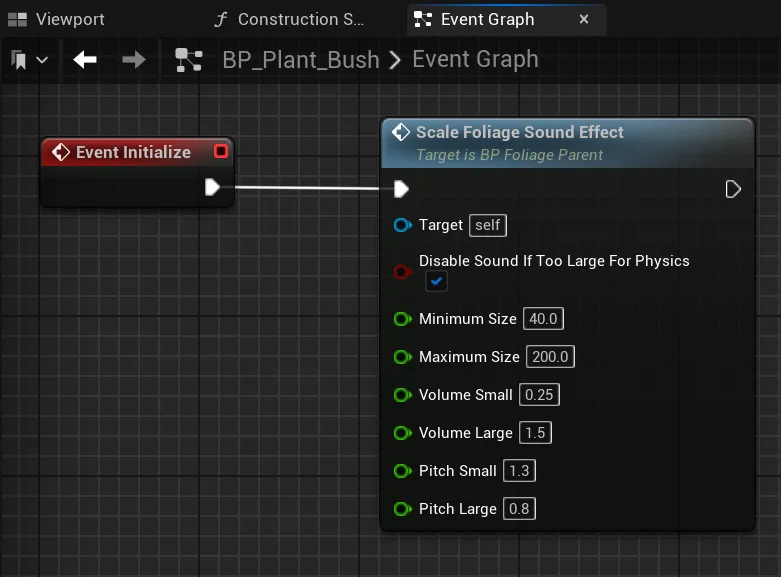
Task: Open the bookmarks dropdown arrow
Action: (42, 60)
